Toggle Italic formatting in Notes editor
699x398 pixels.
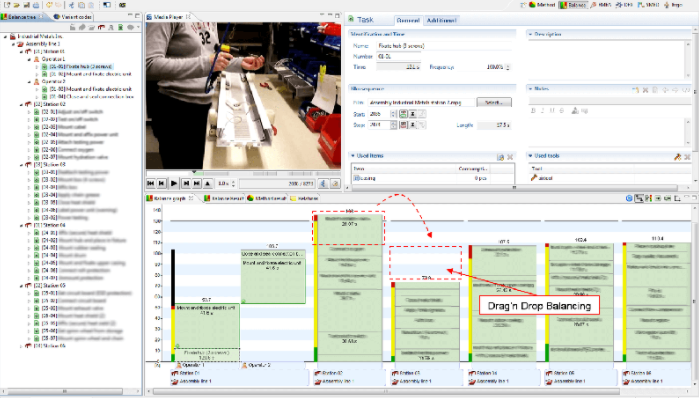[543, 111]
